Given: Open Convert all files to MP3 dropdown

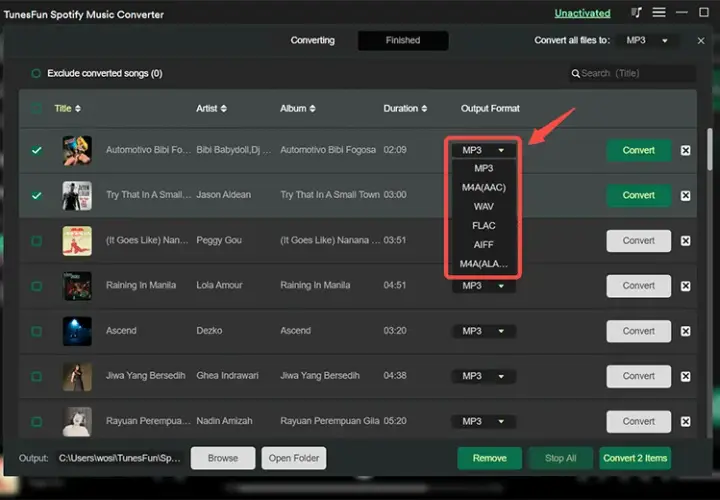Looking at the screenshot, I should (x=647, y=40).
